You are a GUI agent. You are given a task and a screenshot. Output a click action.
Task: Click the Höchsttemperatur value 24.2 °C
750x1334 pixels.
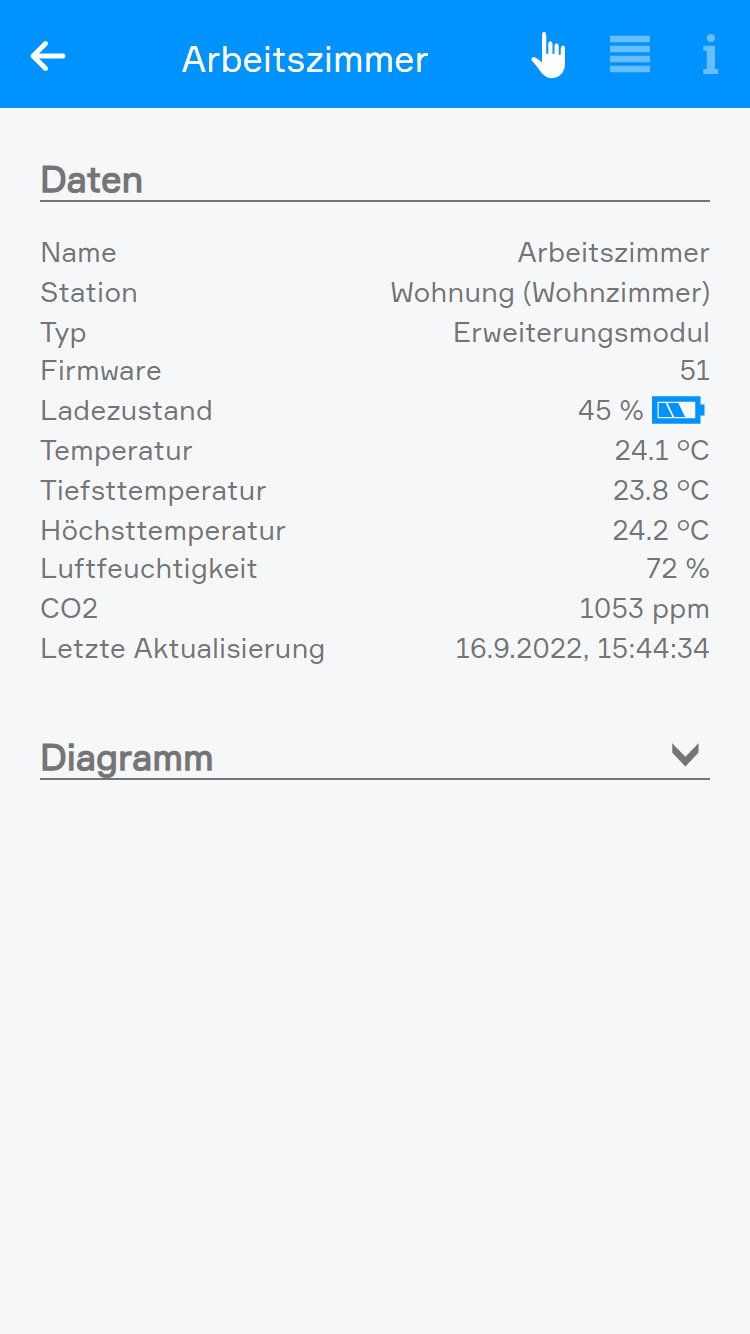pos(660,530)
